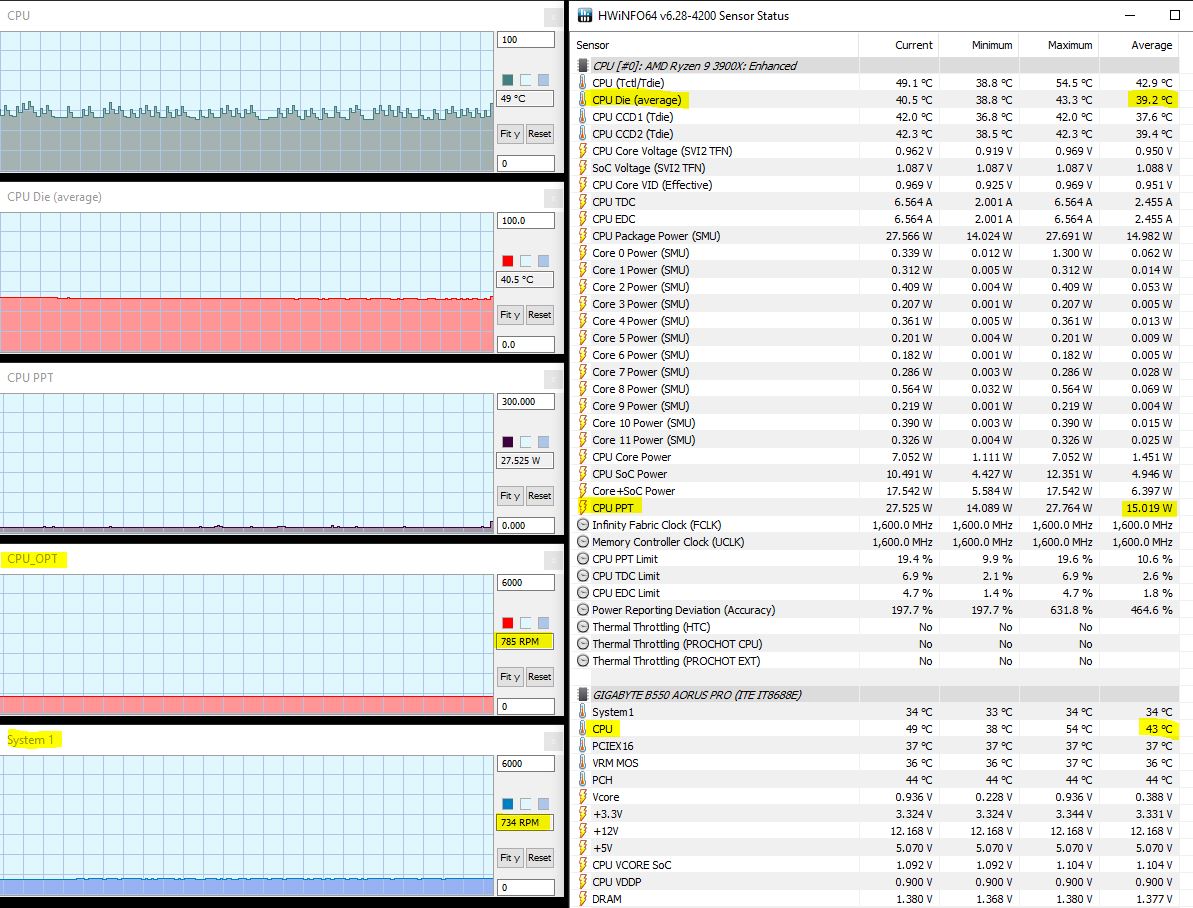This screenshot has height=908, width=1193.
Task: Change blue color swatch of System 1 graph
Action: tap(507, 804)
